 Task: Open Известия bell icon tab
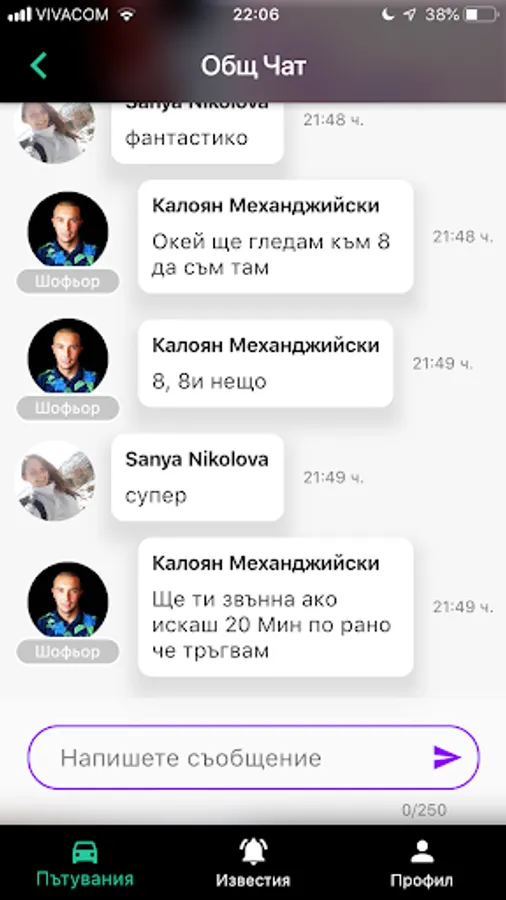253,864
